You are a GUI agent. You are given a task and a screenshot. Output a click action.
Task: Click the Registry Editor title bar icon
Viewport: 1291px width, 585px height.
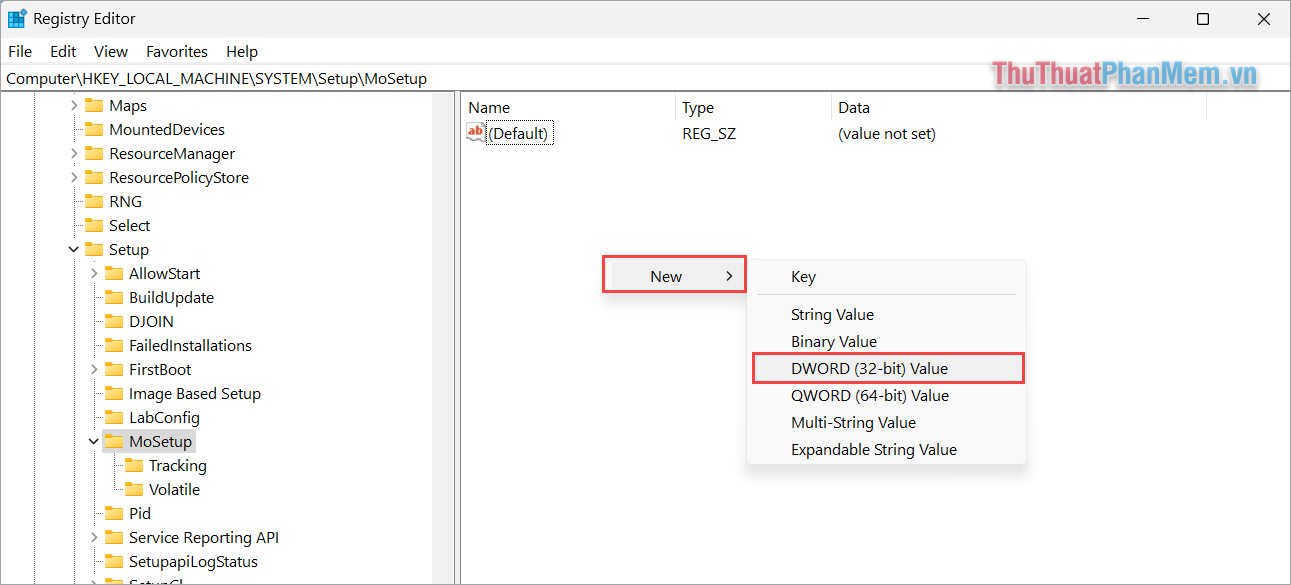coord(16,18)
